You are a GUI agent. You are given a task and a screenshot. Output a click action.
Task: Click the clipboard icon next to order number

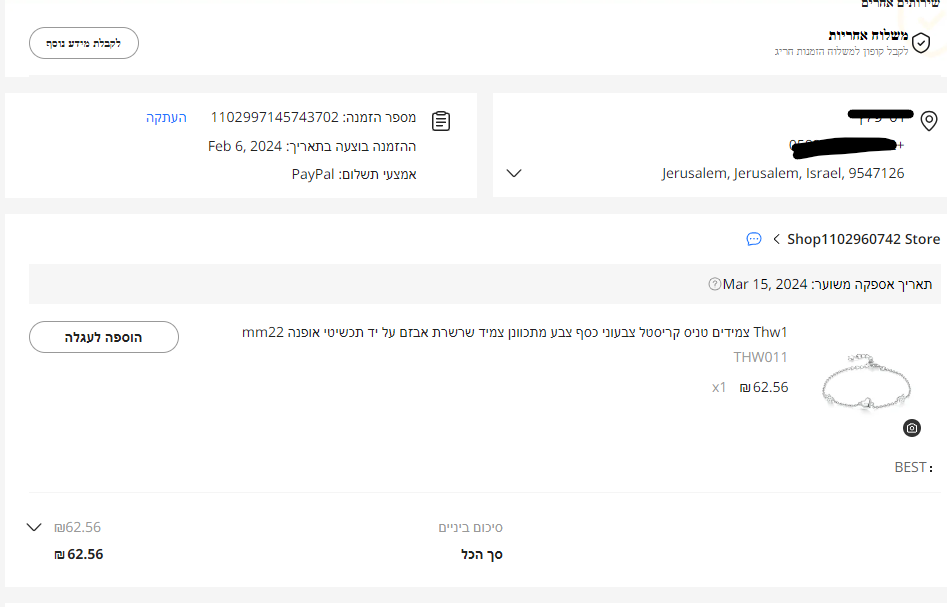coord(441,121)
